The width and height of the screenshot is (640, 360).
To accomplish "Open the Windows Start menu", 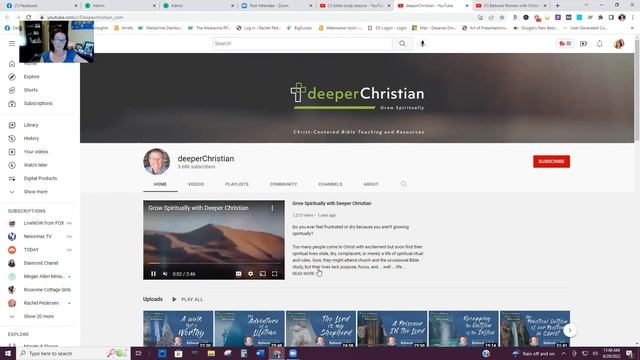I will pyautogui.click(x=8, y=353).
